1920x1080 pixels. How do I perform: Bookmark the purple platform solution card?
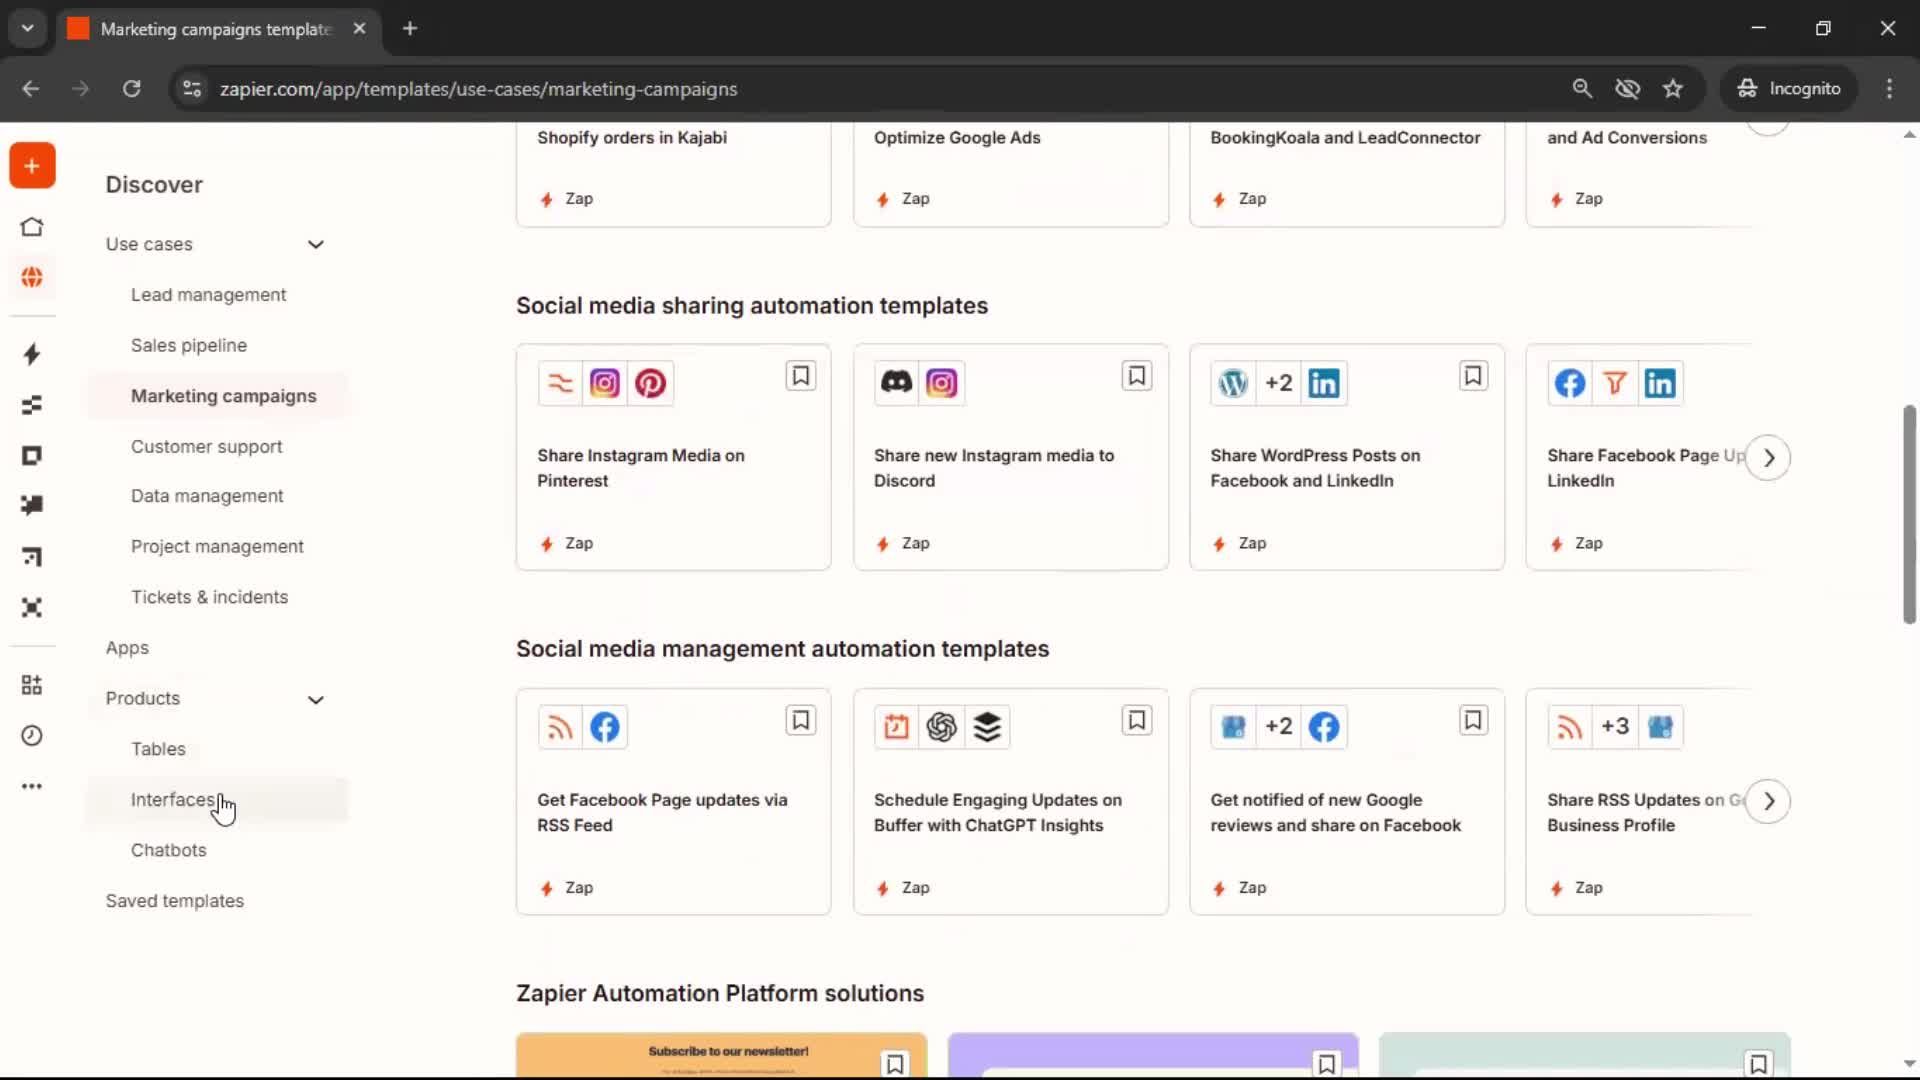[x=1327, y=1063]
